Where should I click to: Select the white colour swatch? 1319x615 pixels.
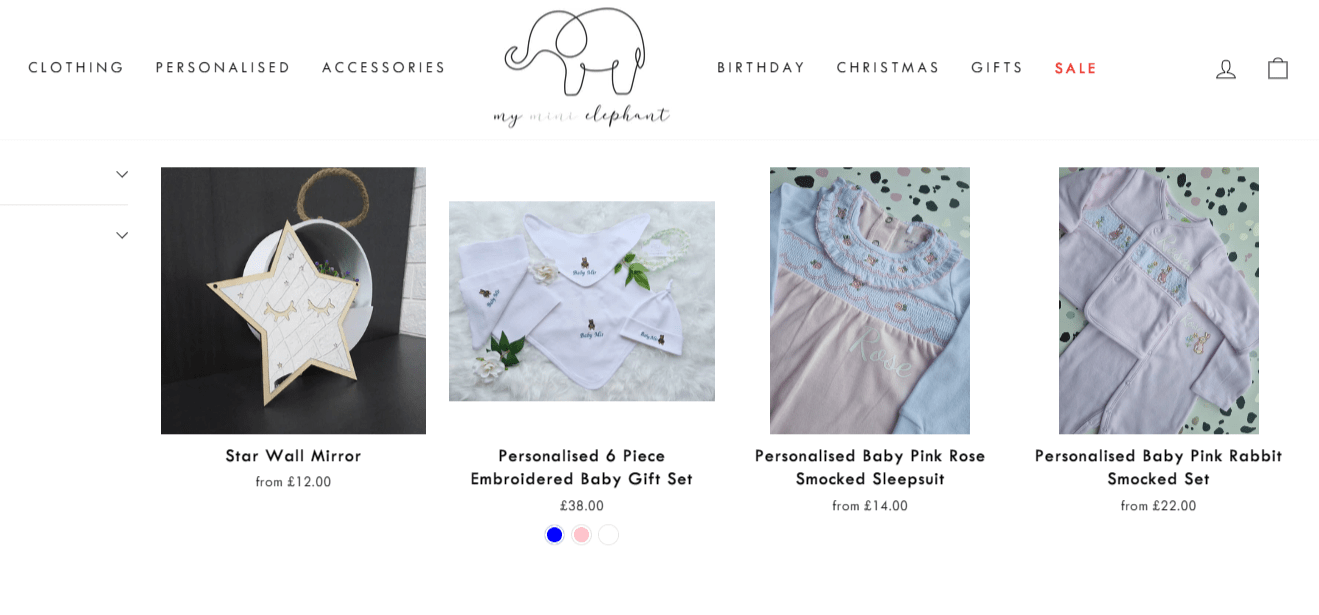(x=609, y=534)
